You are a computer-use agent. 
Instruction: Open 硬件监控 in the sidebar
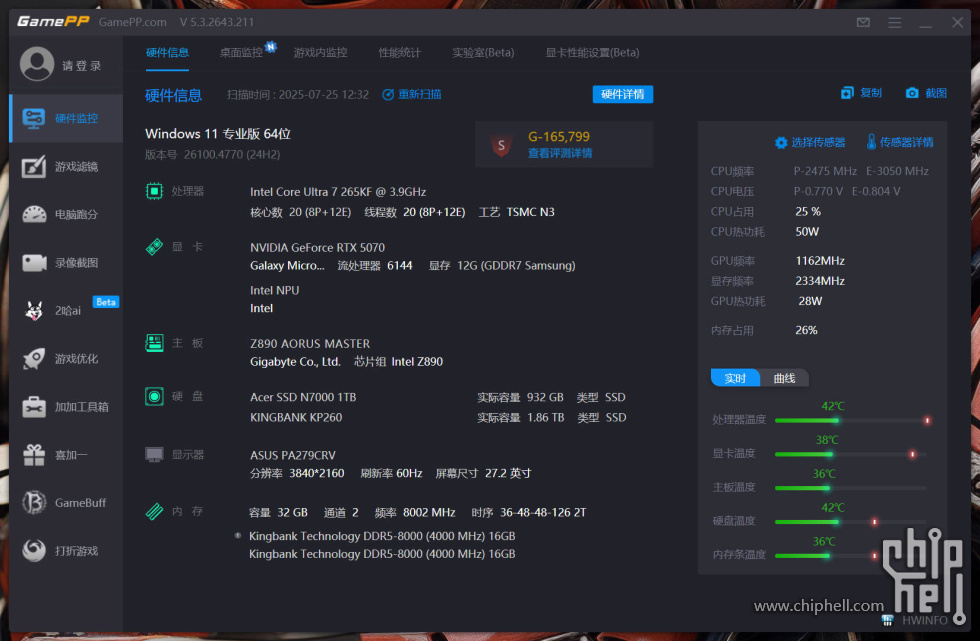66,118
